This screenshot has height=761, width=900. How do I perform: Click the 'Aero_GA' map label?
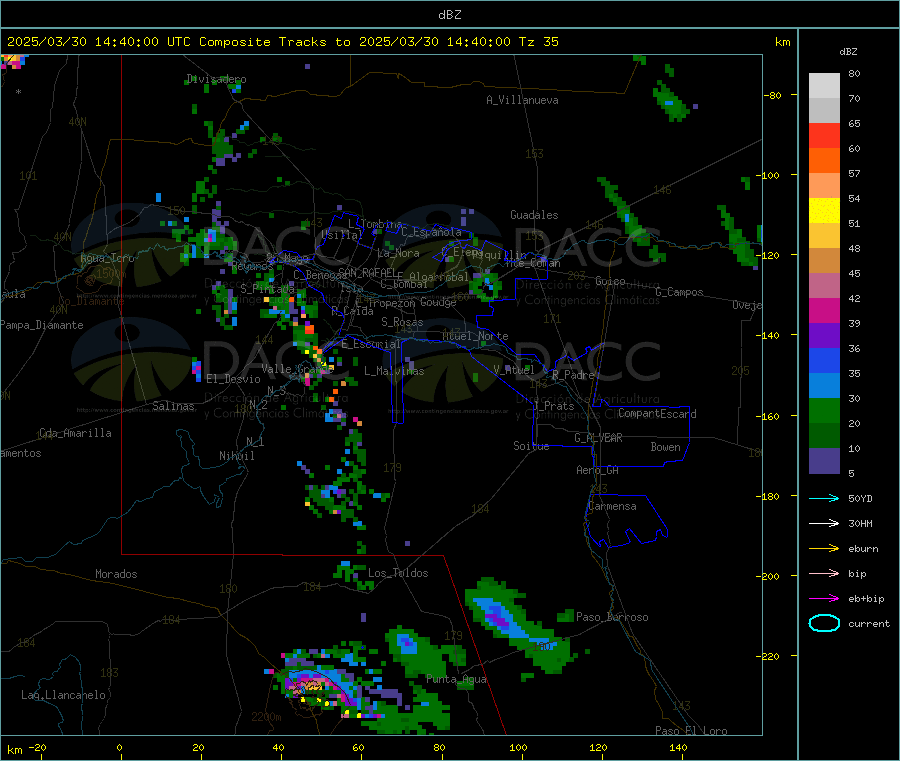(x=598, y=470)
